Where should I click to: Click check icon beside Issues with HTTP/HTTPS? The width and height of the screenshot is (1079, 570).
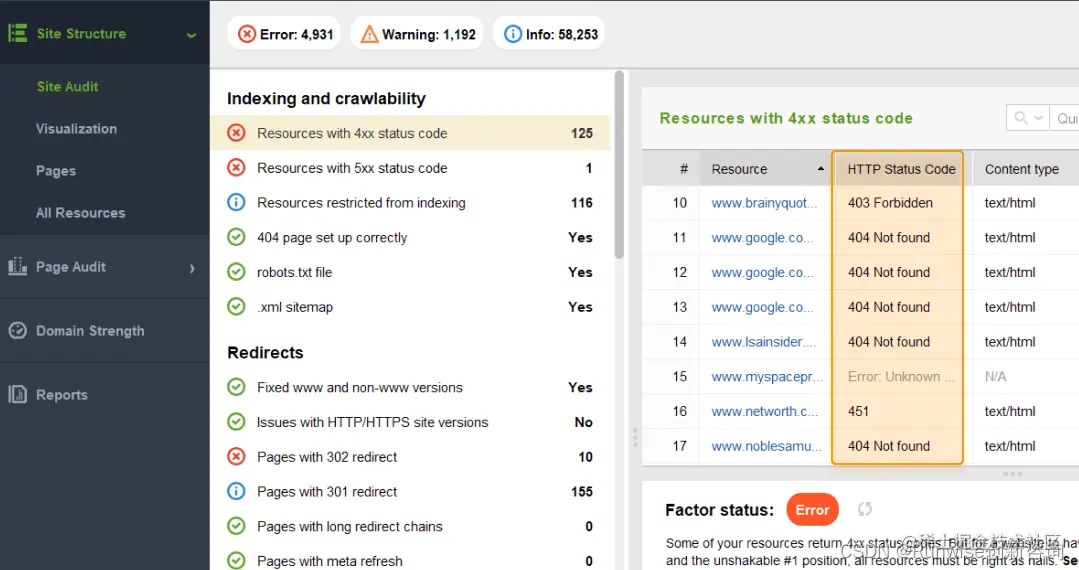coord(236,422)
